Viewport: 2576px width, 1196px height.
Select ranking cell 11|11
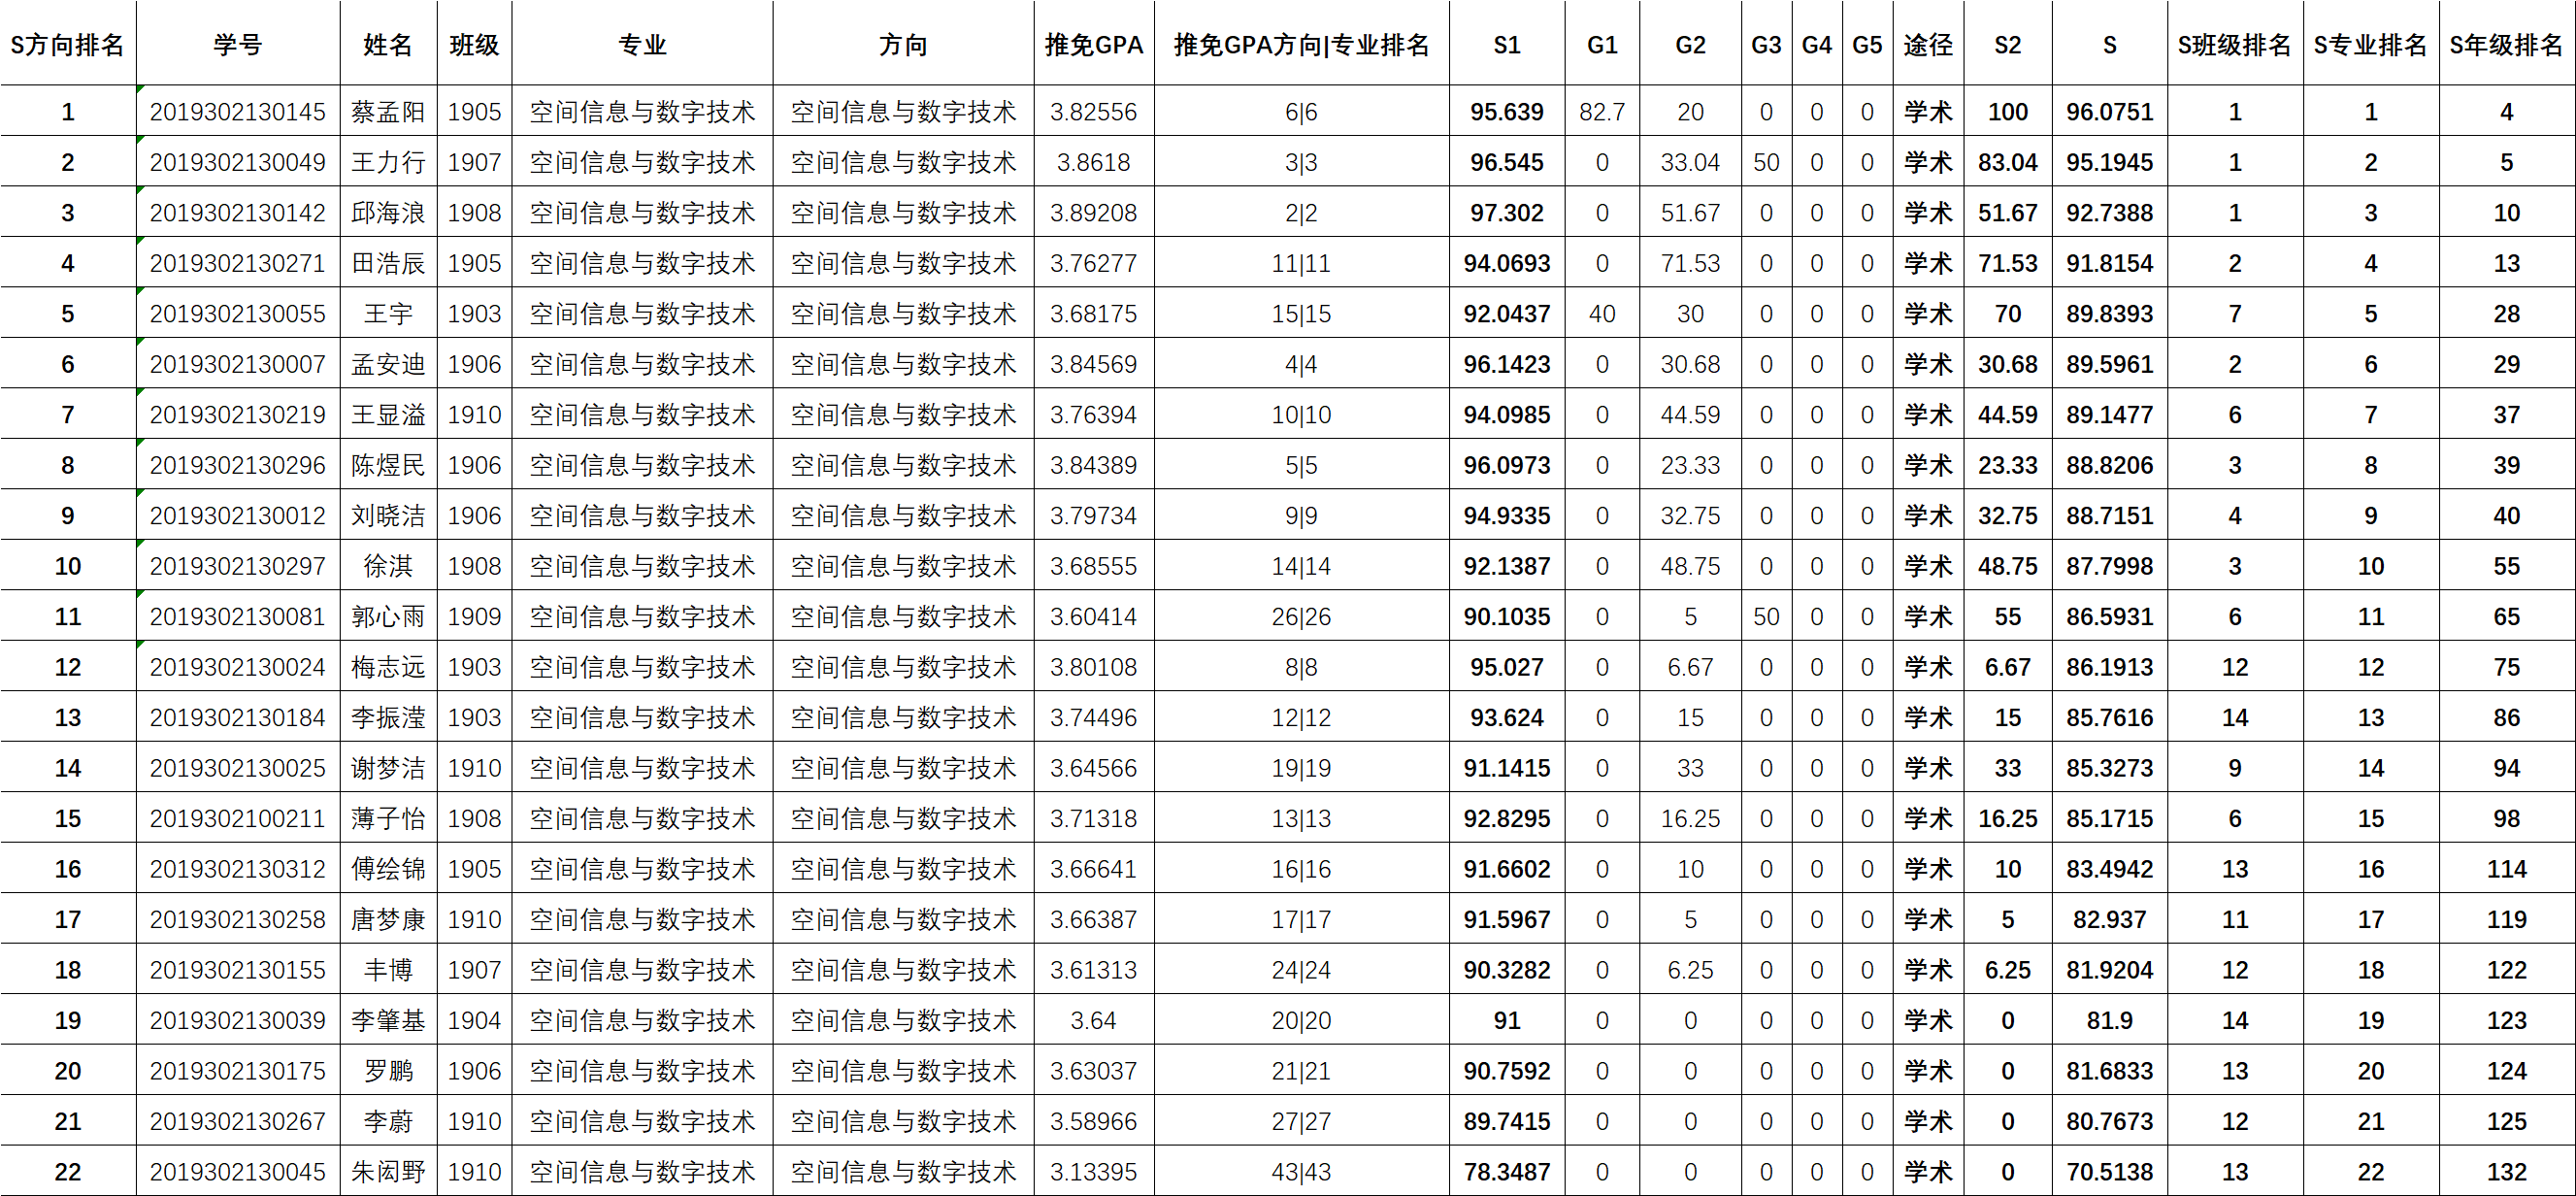click(x=1301, y=263)
